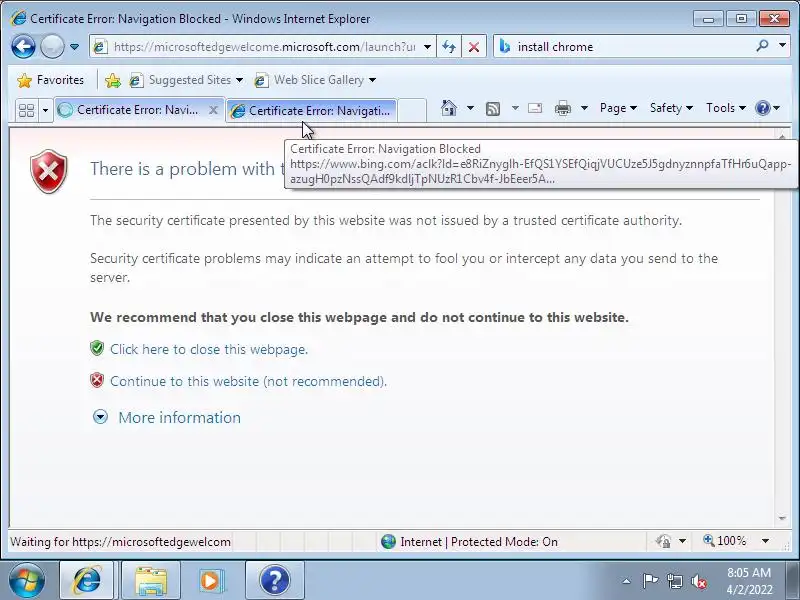The width and height of the screenshot is (800, 600).
Task: Expand the zoom level dropdown arrow
Action: (x=765, y=541)
